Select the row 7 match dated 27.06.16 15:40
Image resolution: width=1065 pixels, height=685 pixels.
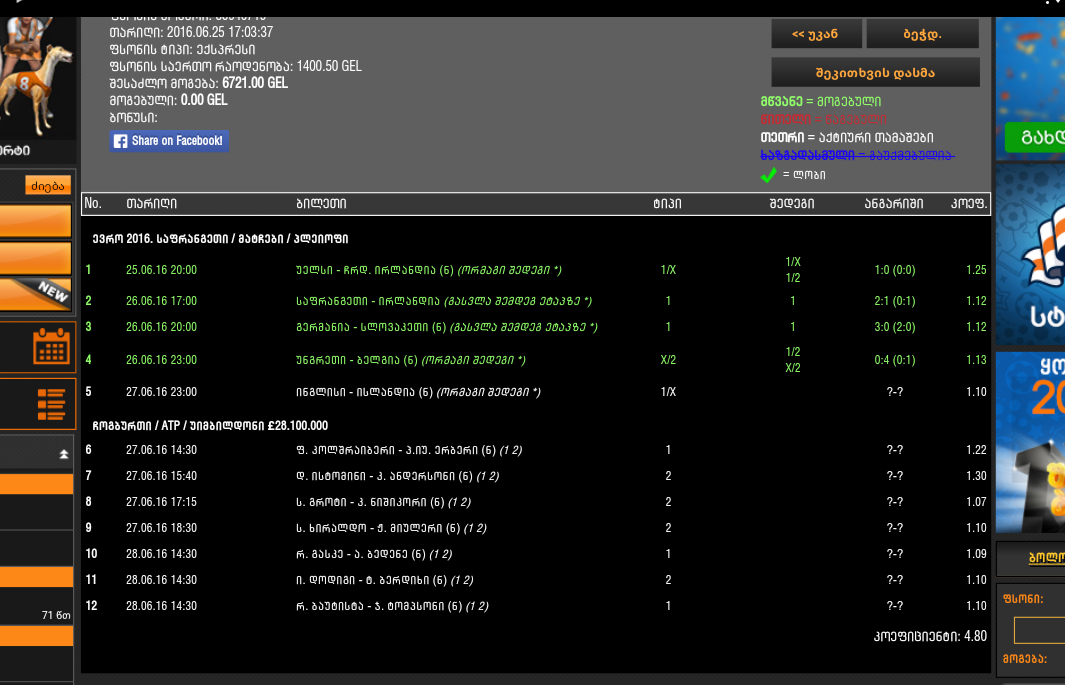[x=537, y=476]
